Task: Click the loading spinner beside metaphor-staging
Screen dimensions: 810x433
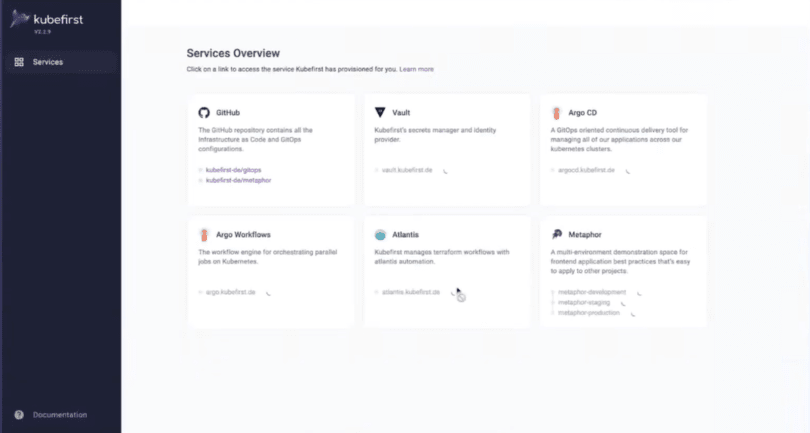Action: [x=623, y=303]
